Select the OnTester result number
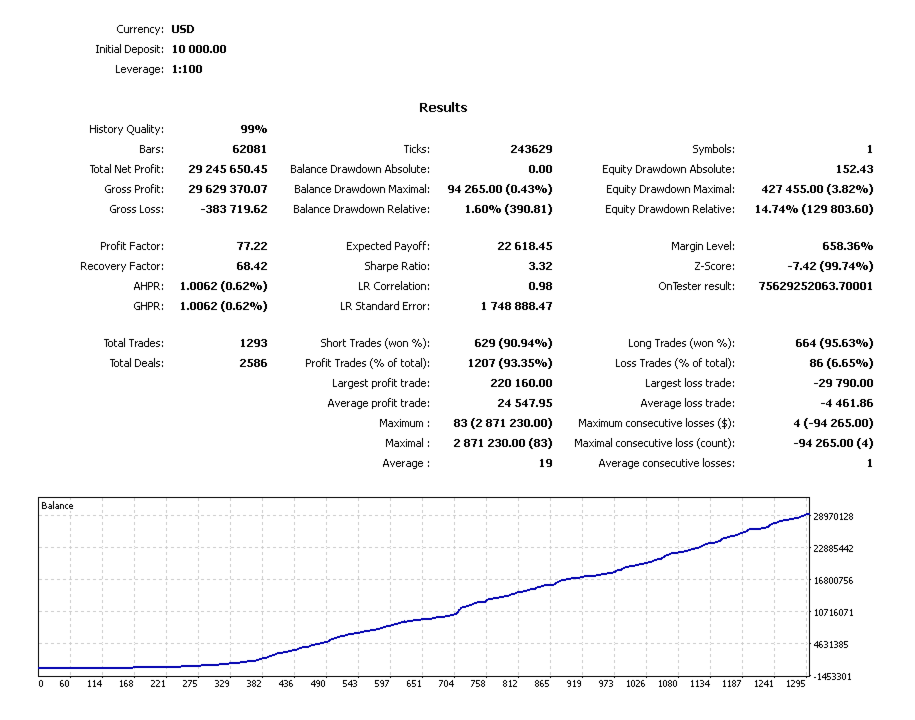 click(x=816, y=286)
